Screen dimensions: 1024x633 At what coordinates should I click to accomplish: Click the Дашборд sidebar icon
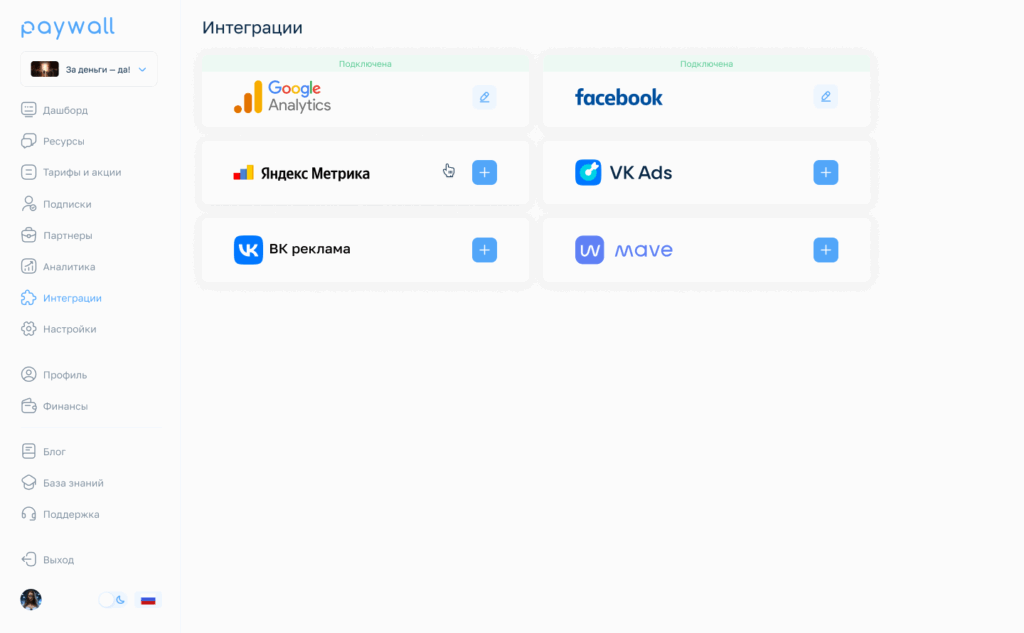[29, 110]
